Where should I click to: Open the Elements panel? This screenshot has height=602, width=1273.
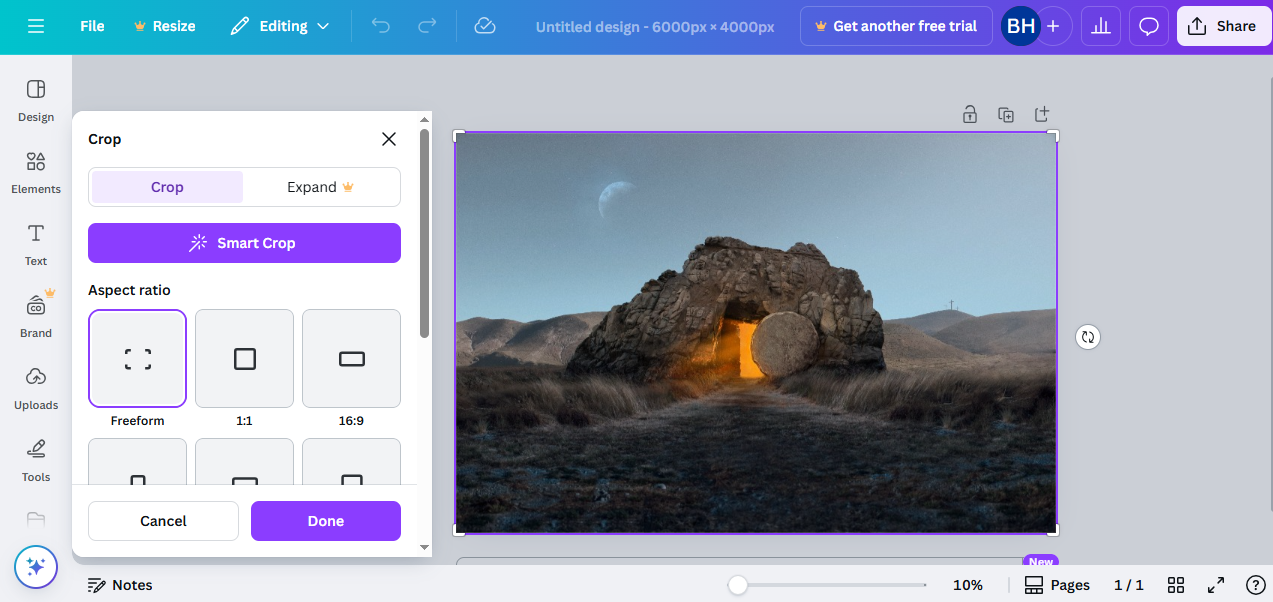click(35, 172)
